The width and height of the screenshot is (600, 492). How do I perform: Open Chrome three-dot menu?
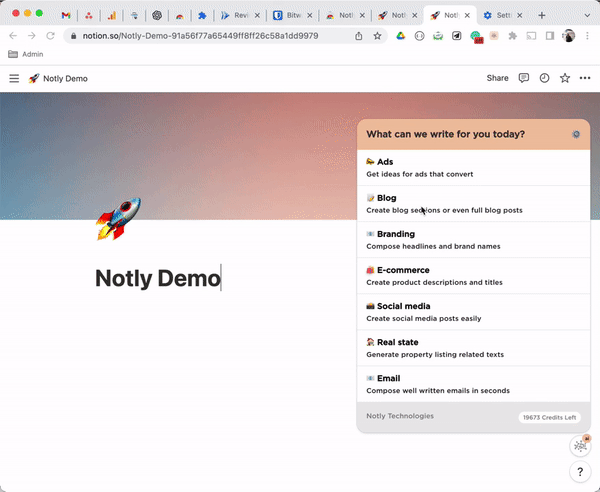point(587,36)
